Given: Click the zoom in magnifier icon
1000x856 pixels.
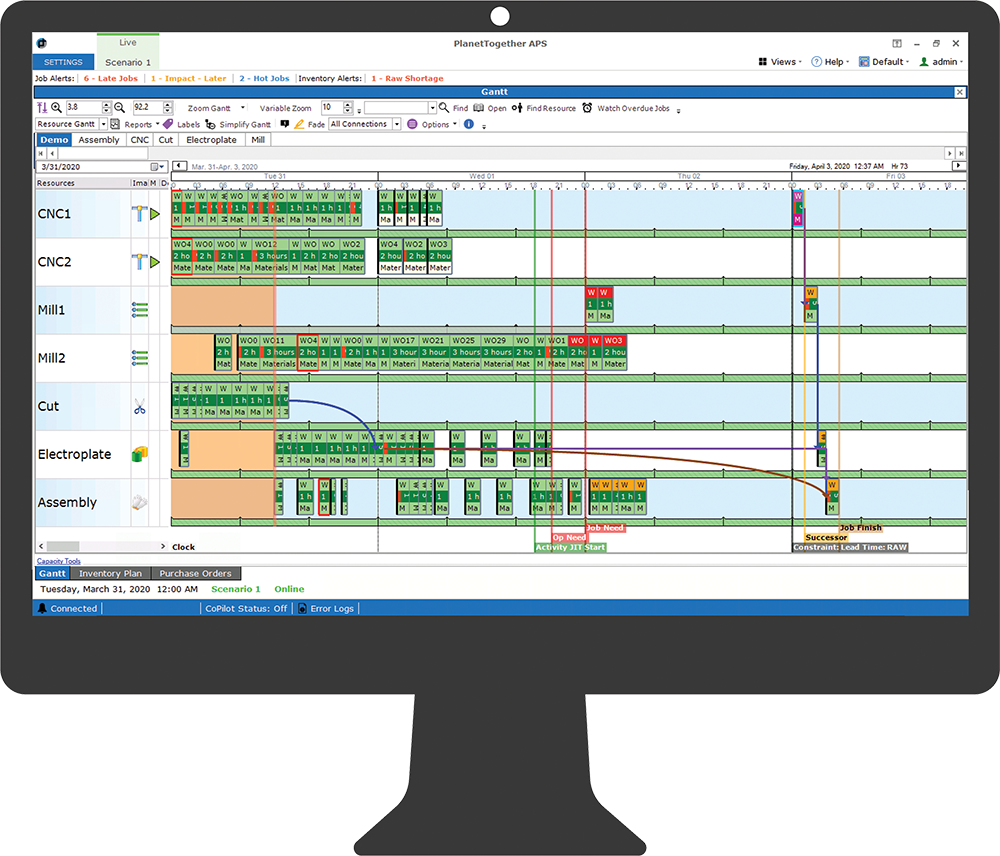Looking at the screenshot, I should [56, 108].
